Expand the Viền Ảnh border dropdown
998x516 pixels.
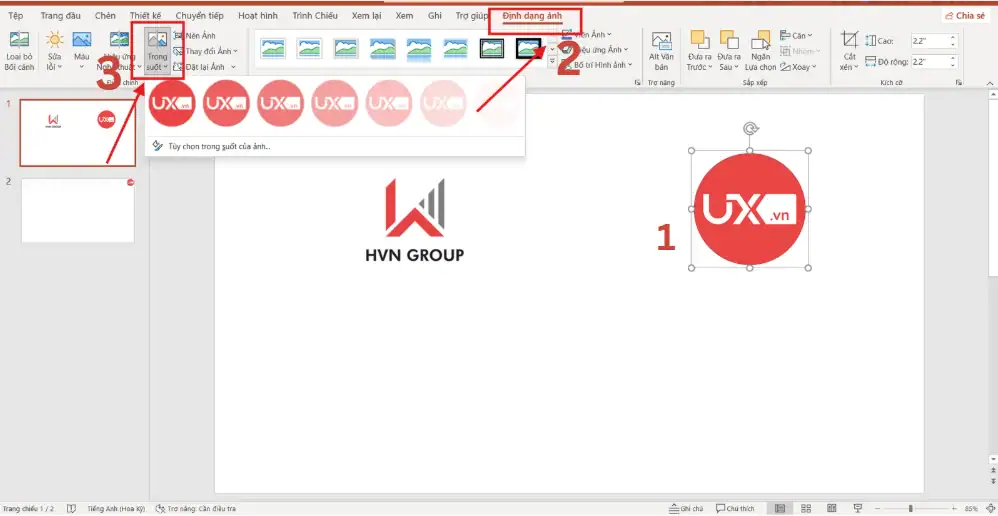(x=608, y=34)
